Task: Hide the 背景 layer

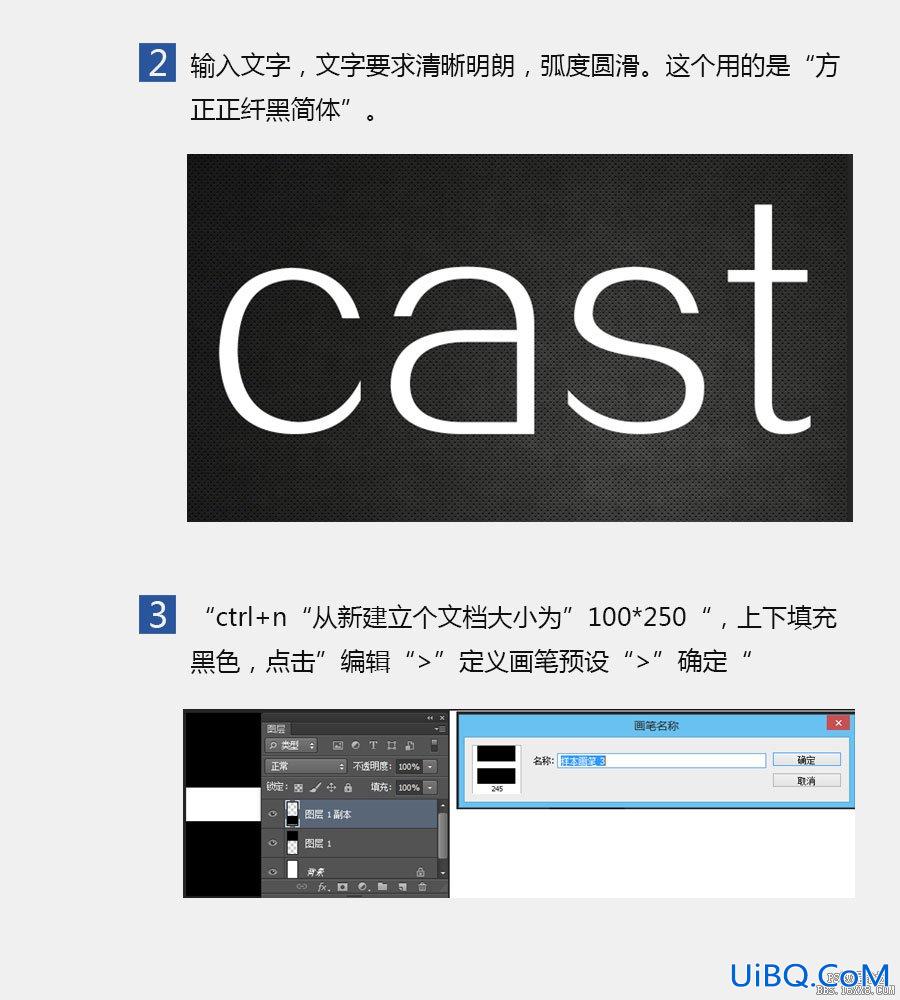Action: point(273,871)
